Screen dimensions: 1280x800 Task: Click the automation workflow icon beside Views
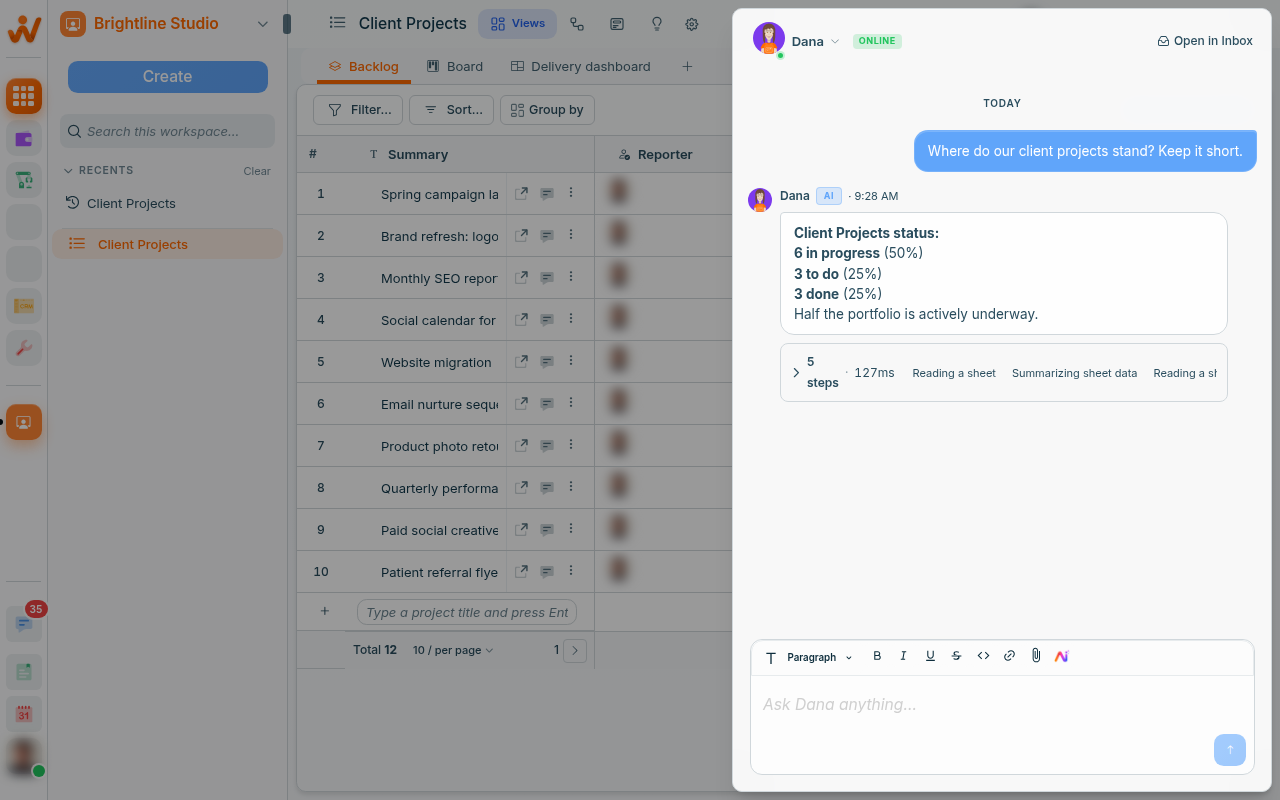pos(577,24)
